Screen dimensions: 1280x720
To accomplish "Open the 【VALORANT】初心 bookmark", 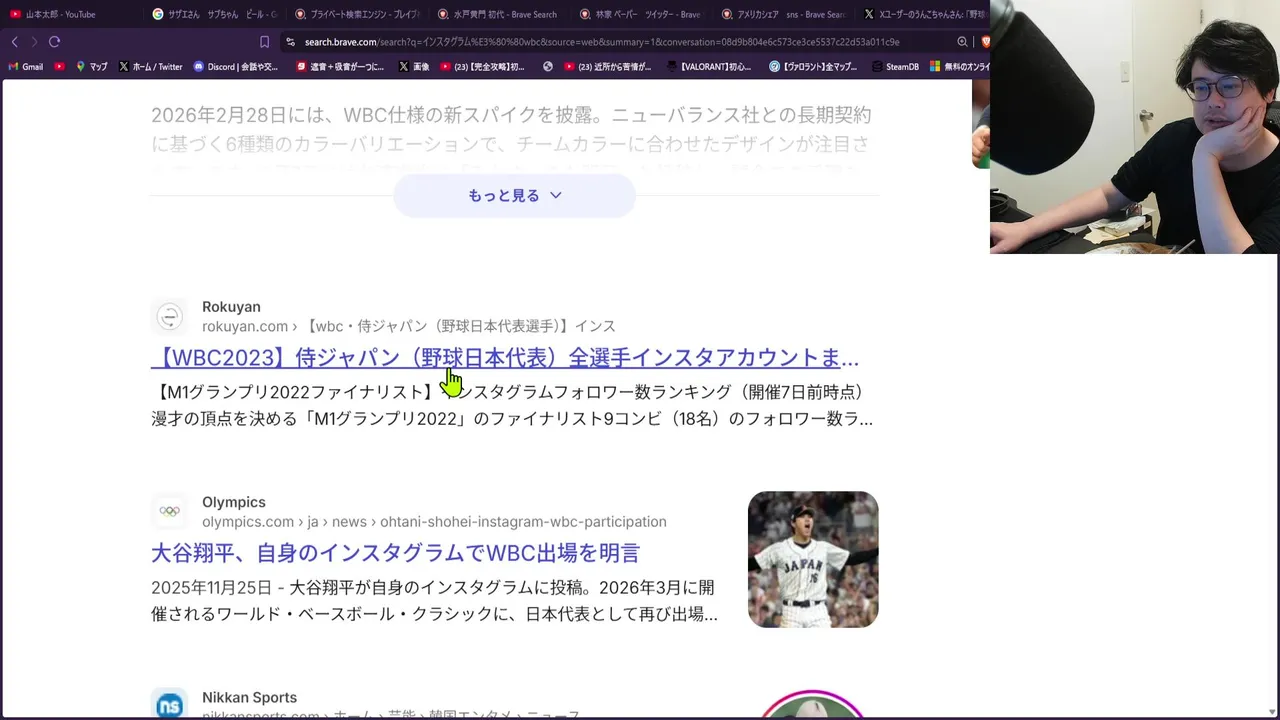I will coord(707,67).
